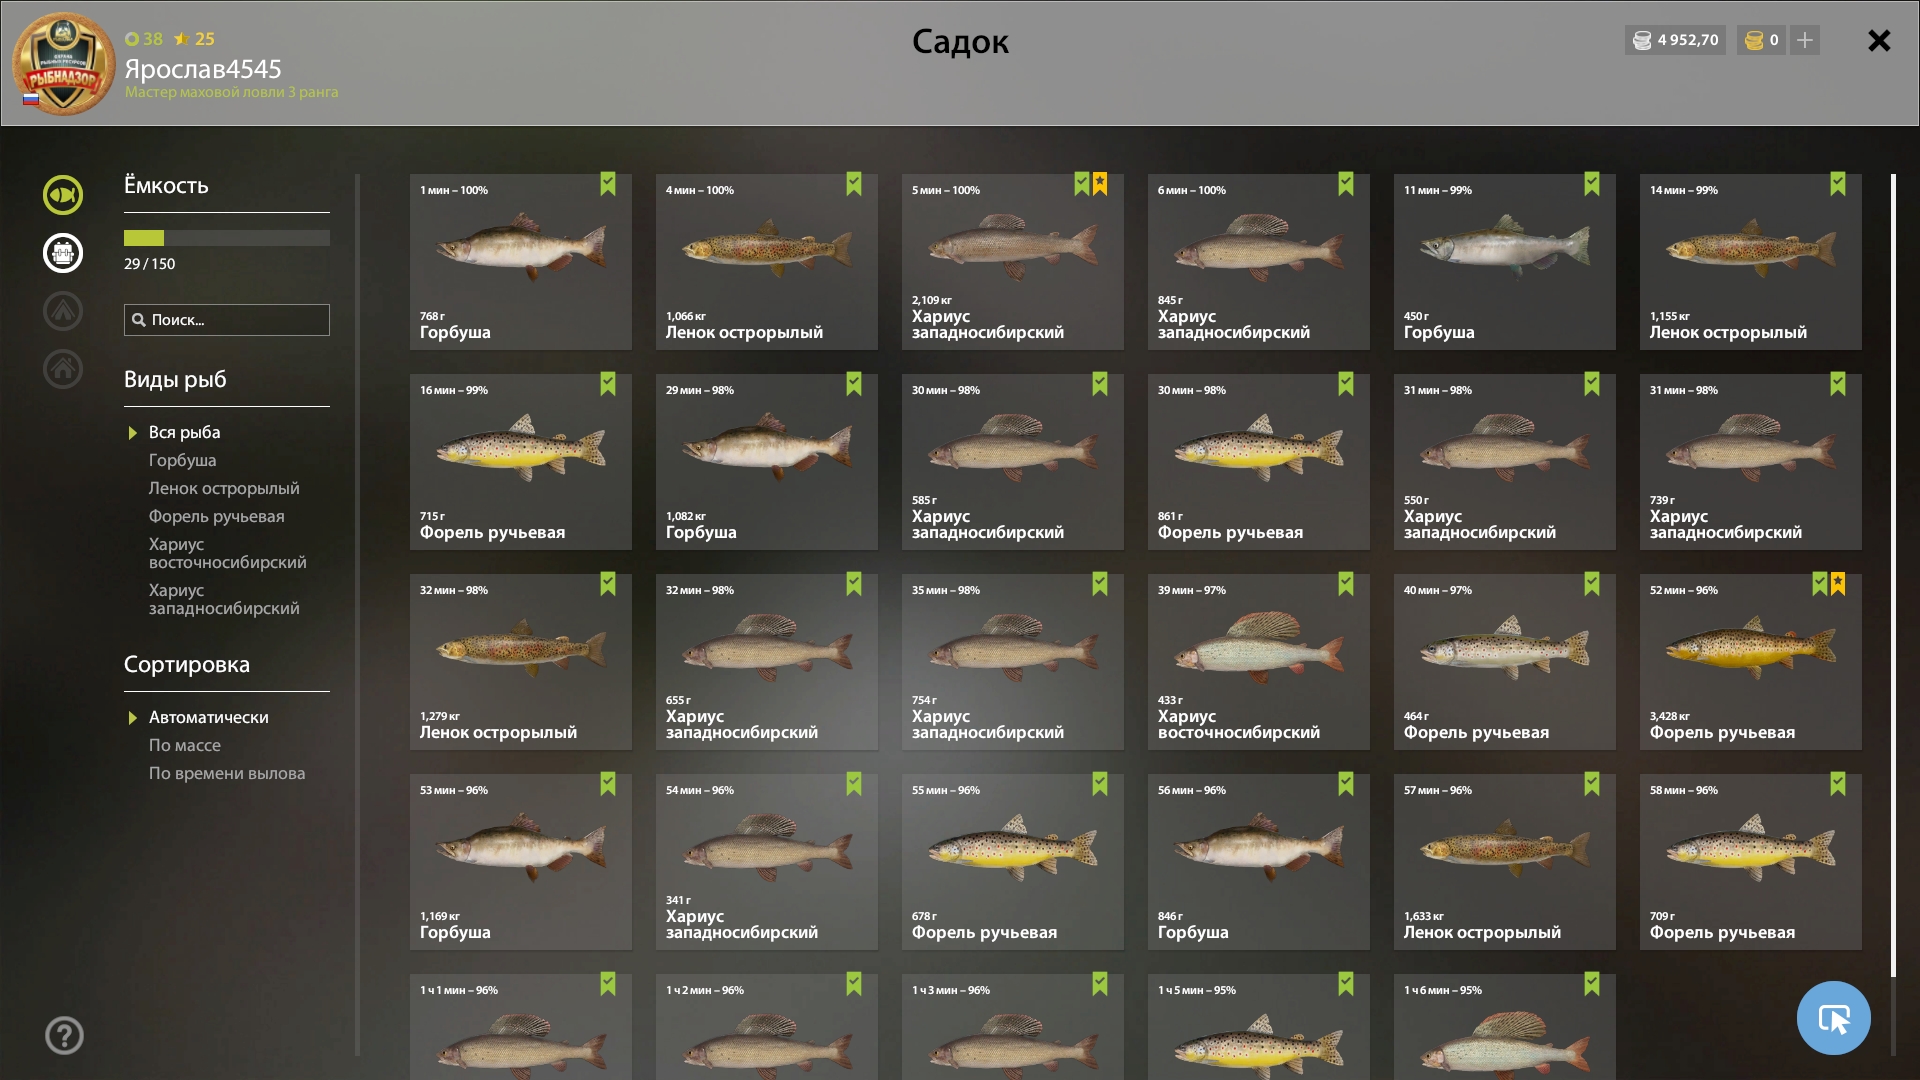Image resolution: width=1920 pixels, height=1080 pixels.
Task: Click the Рыбнадзор player avatar badge
Action: [x=63, y=63]
